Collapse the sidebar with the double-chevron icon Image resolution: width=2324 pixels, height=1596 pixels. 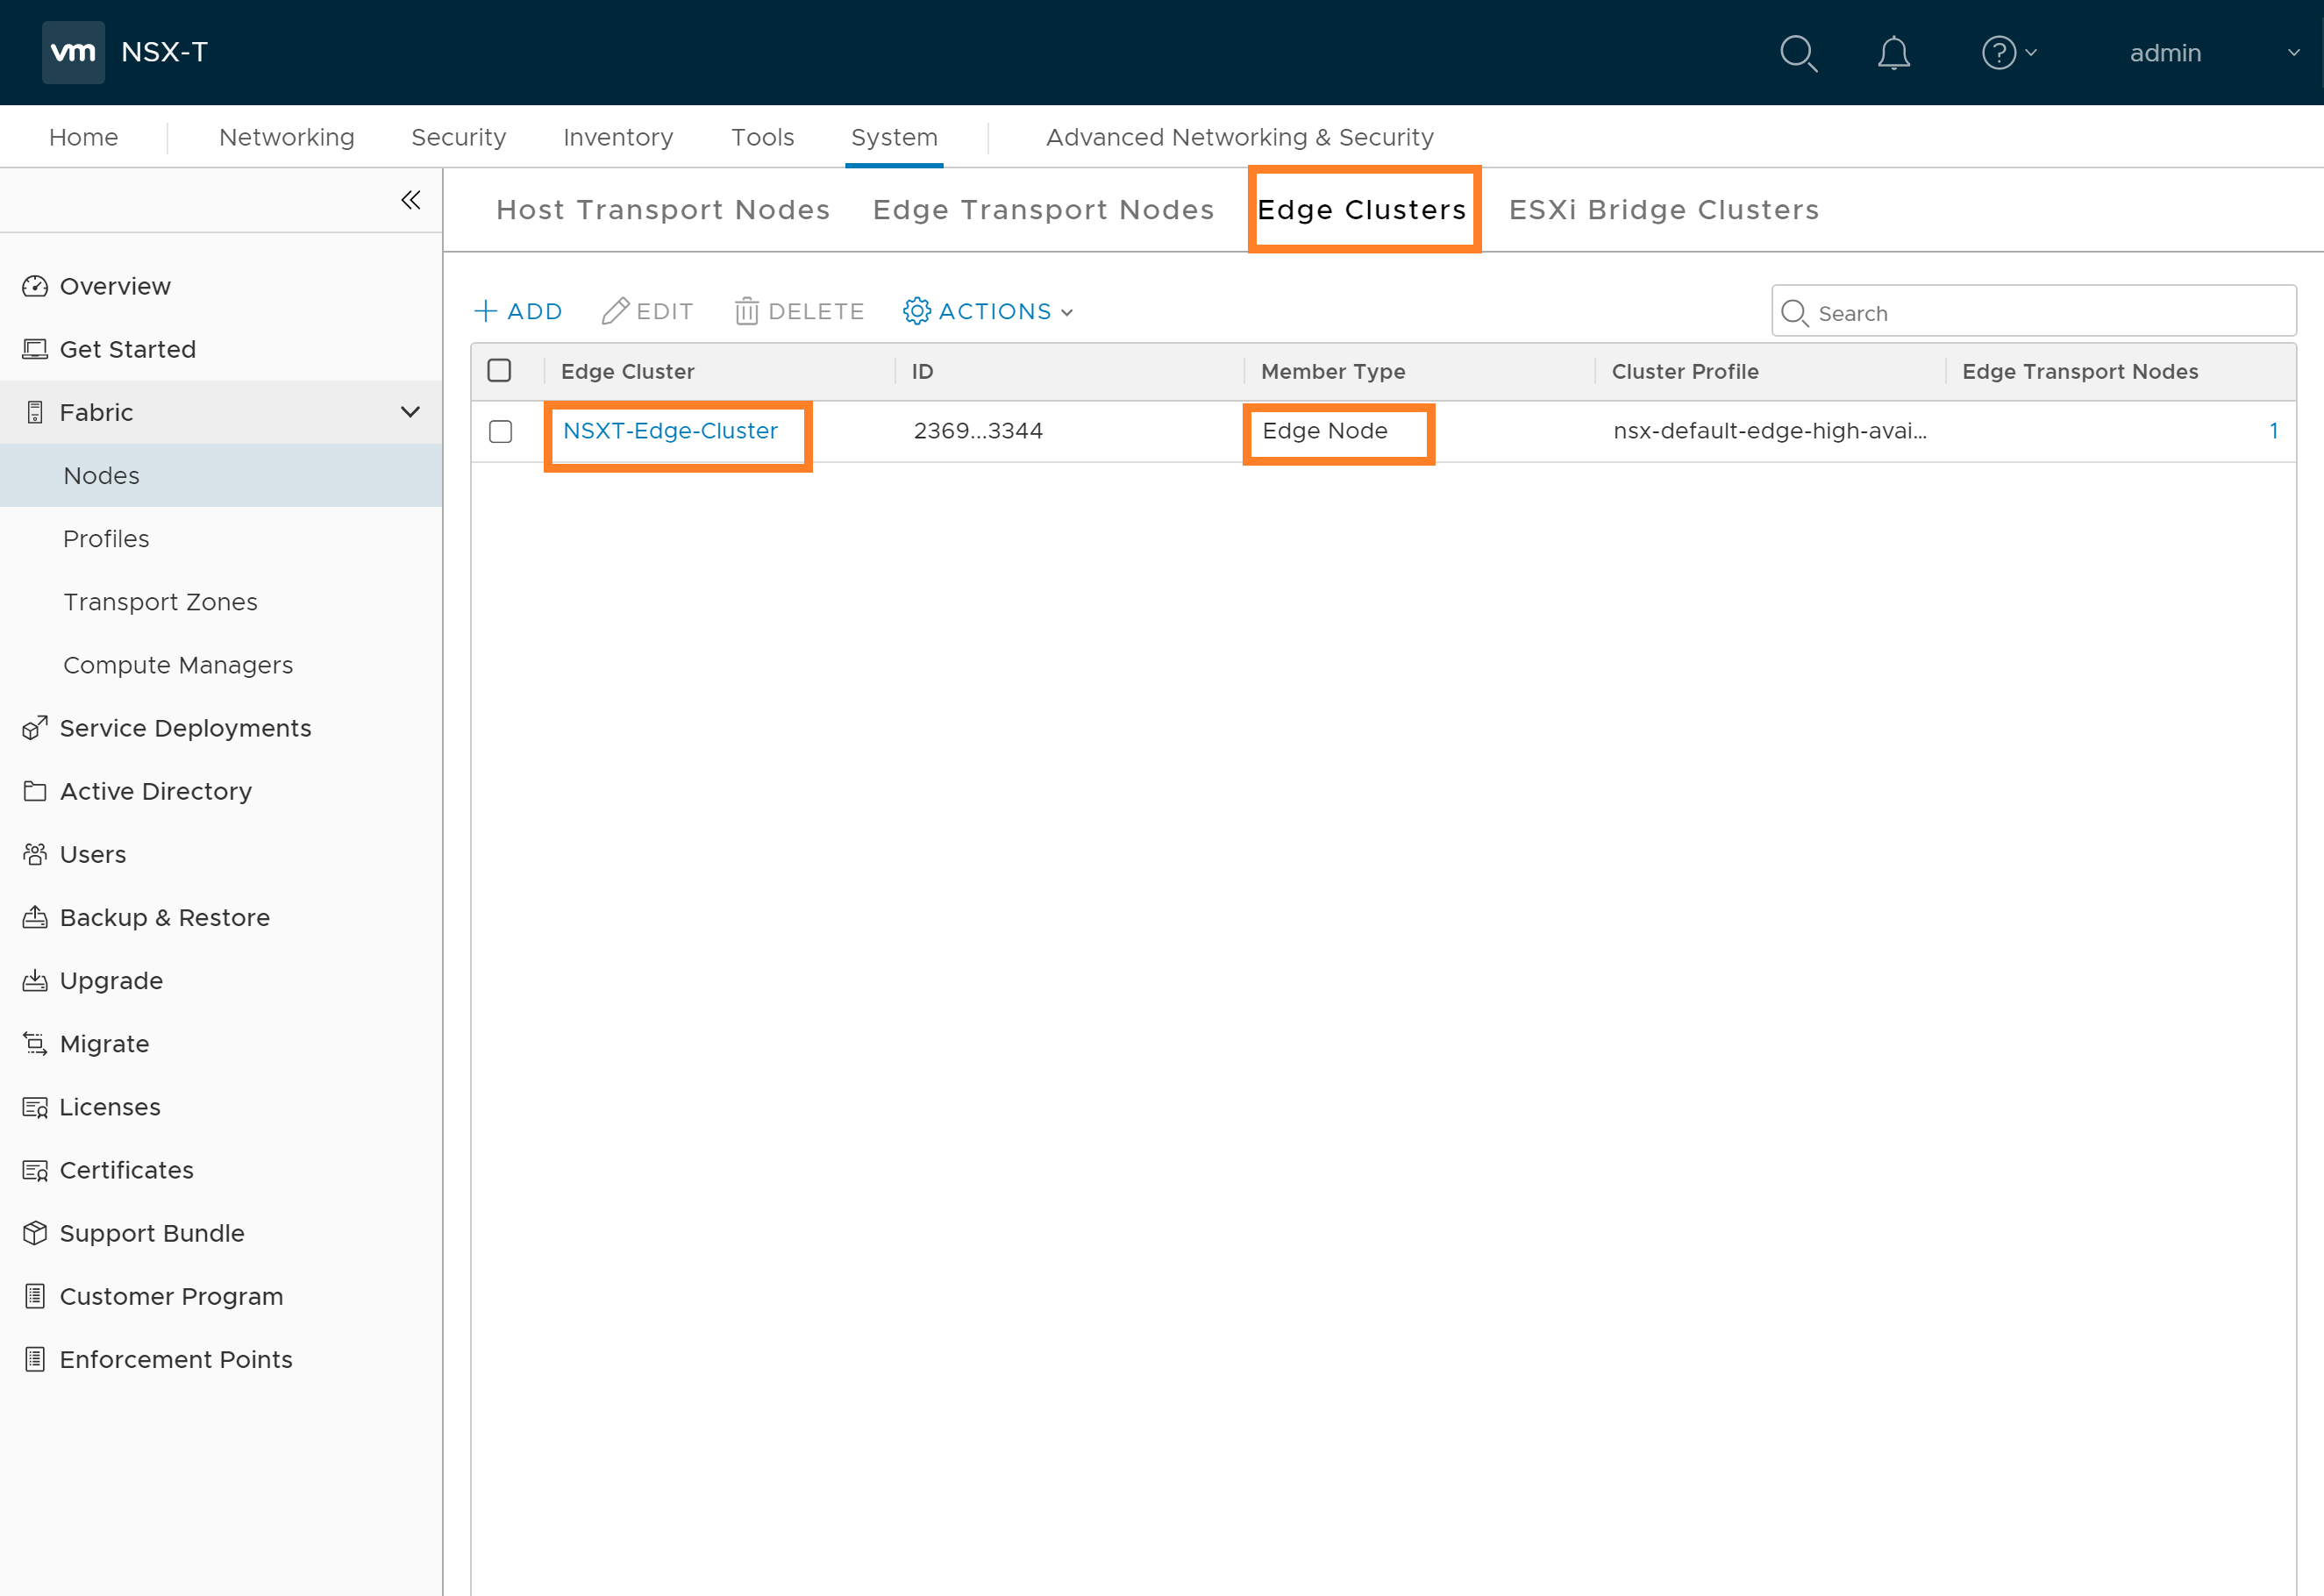coord(410,200)
